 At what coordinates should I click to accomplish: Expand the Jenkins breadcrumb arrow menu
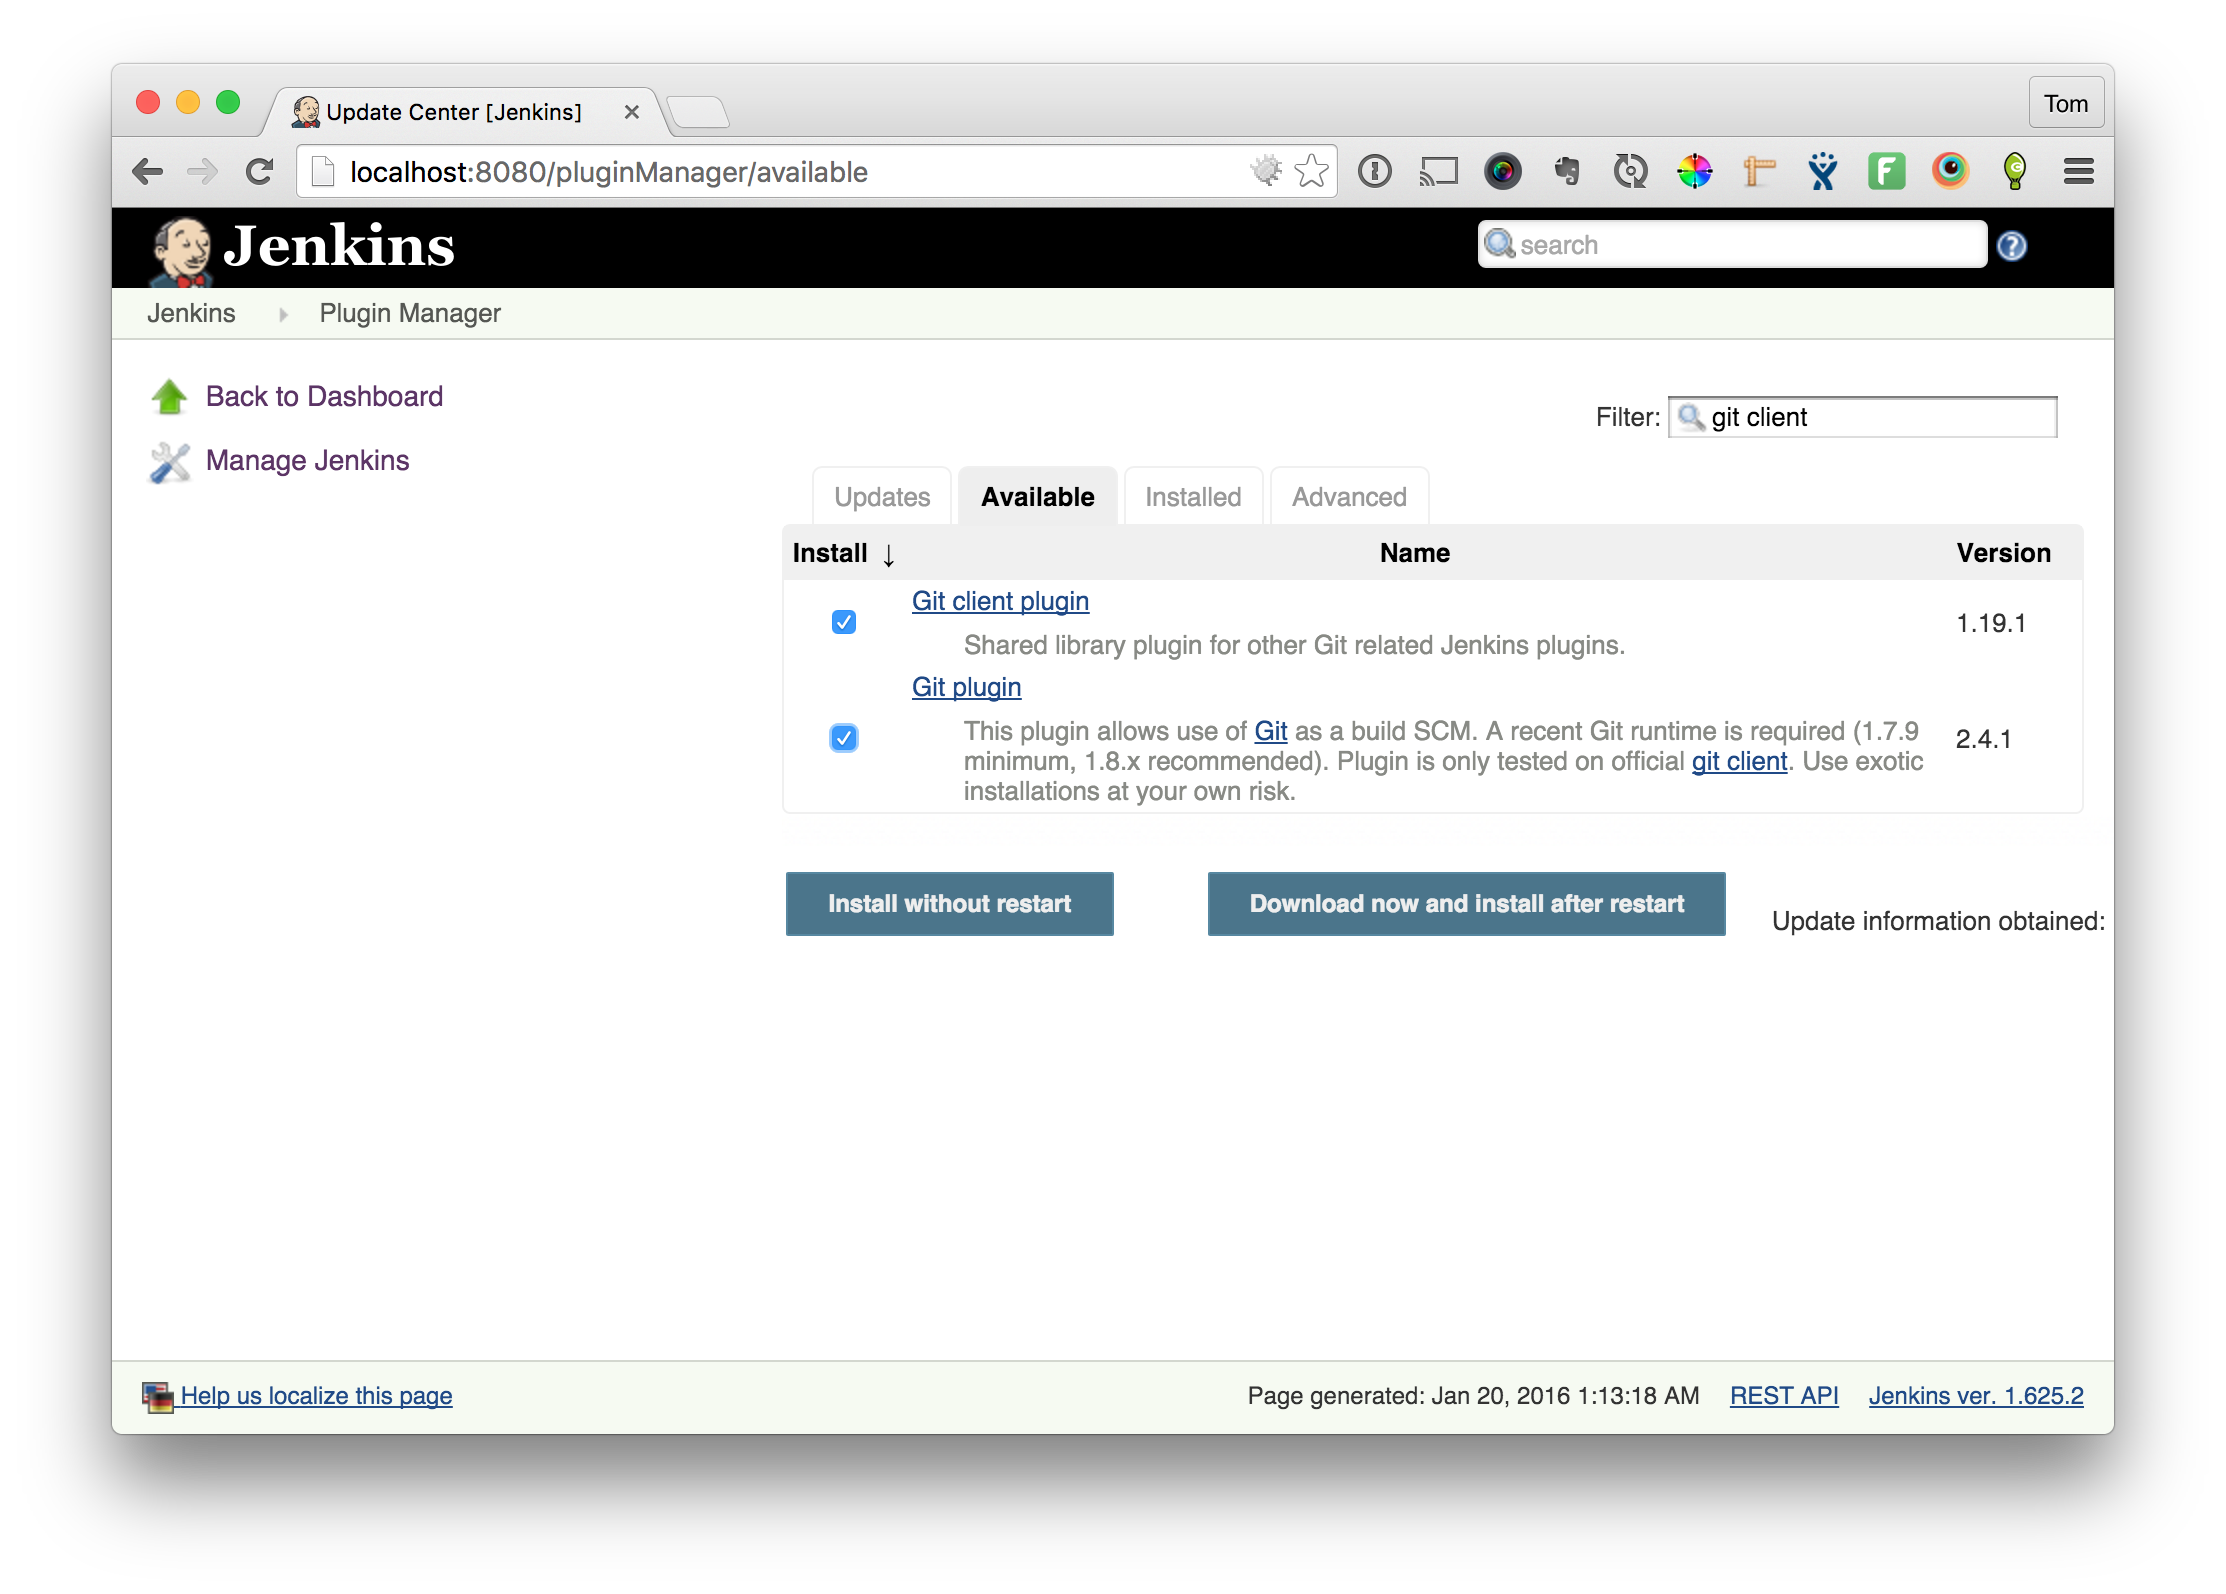click(x=283, y=314)
